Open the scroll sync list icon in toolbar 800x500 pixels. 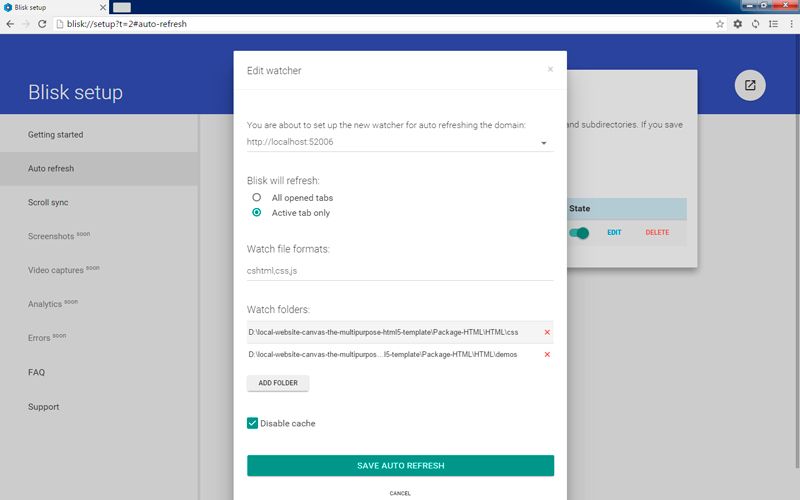point(773,24)
